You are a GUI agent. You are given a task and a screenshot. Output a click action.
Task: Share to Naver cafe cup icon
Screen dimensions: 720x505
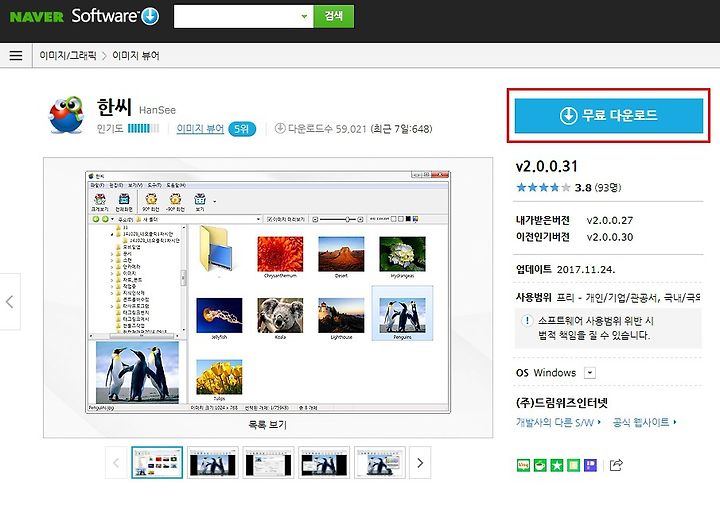540,465
